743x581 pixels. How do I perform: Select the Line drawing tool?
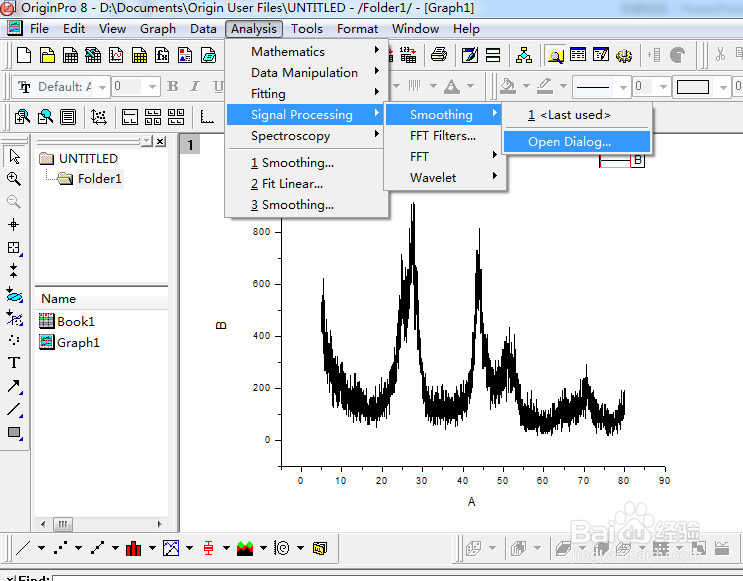[14, 409]
